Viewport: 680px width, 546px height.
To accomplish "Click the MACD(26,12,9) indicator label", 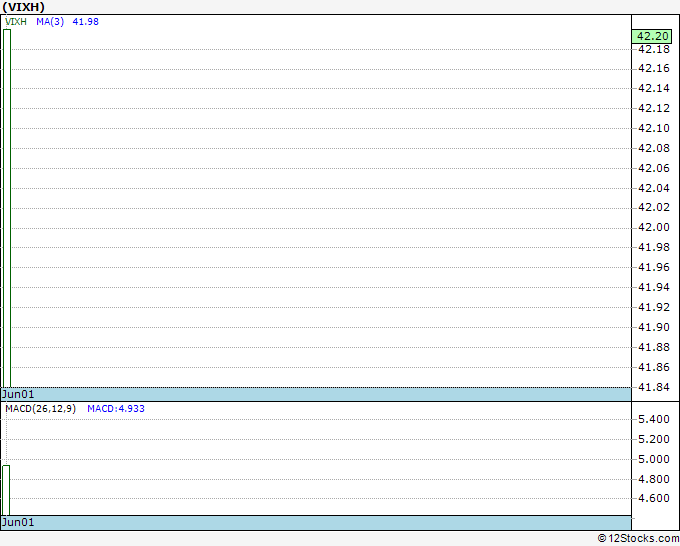I will (40, 408).
